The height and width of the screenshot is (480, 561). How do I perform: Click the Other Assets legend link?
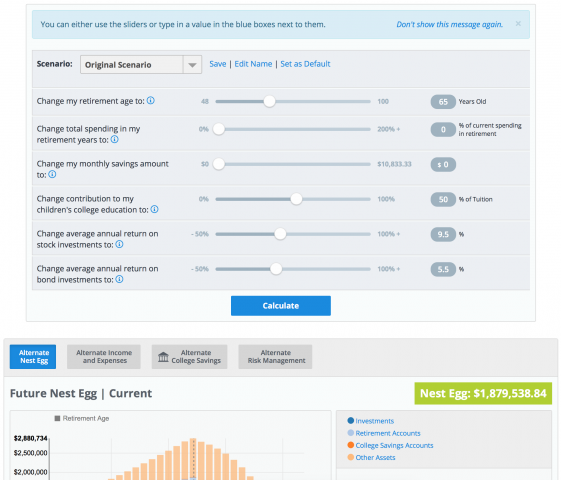[x=375, y=457]
